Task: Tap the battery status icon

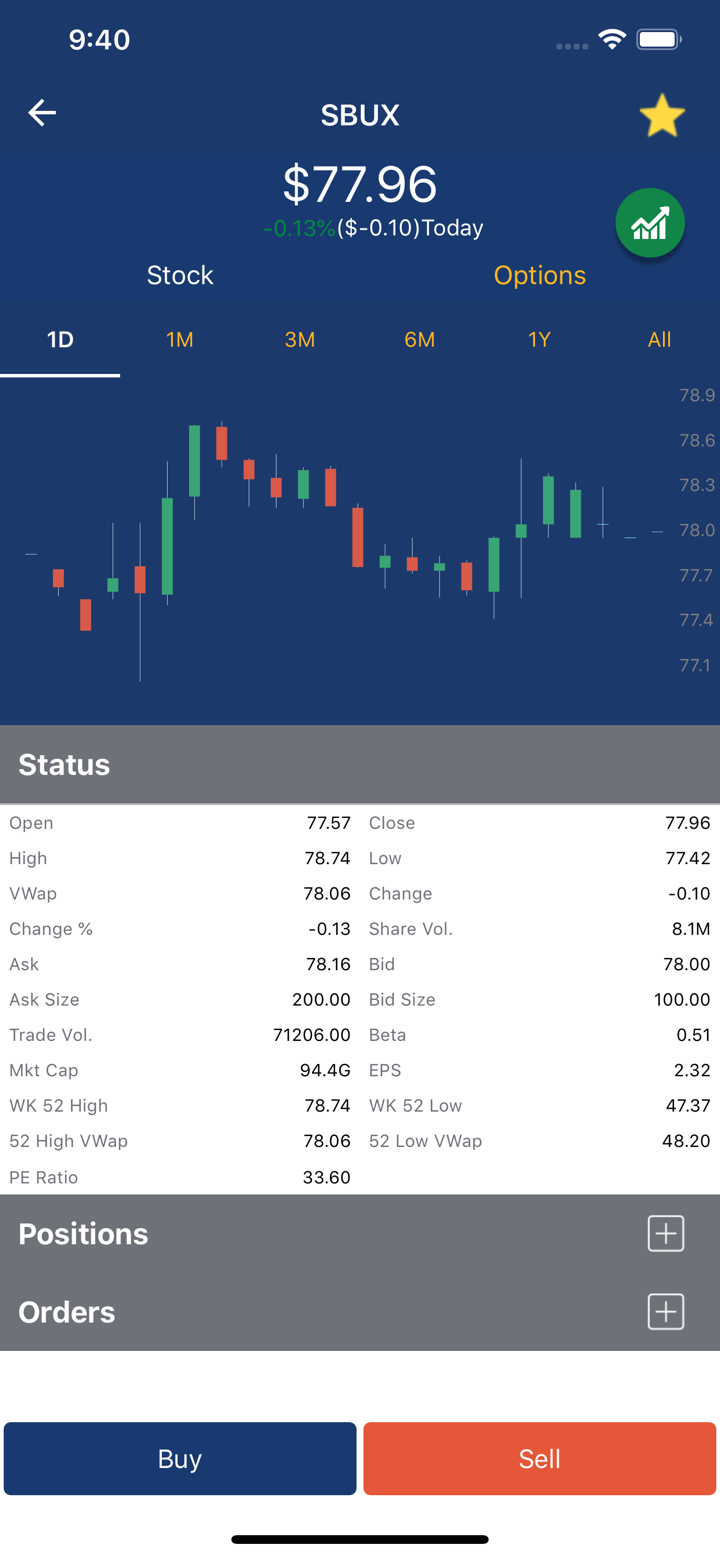Action: pyautogui.click(x=659, y=40)
